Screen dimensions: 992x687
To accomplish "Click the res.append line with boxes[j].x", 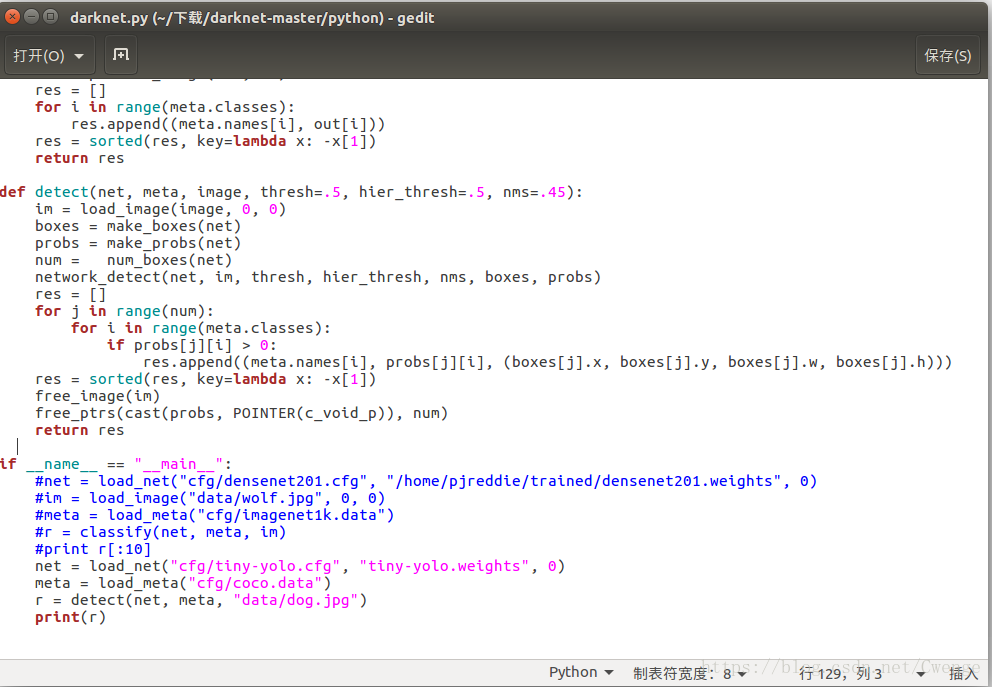I will point(547,362).
